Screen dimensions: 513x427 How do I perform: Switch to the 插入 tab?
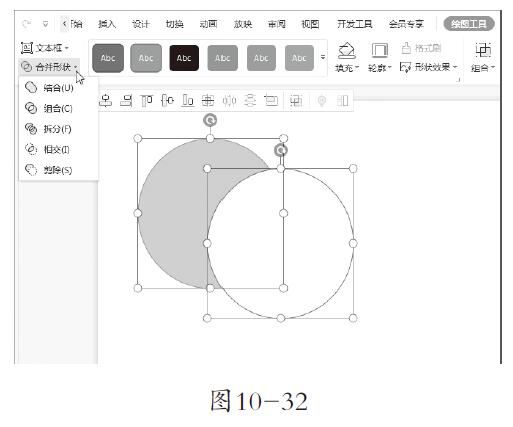click(x=107, y=24)
